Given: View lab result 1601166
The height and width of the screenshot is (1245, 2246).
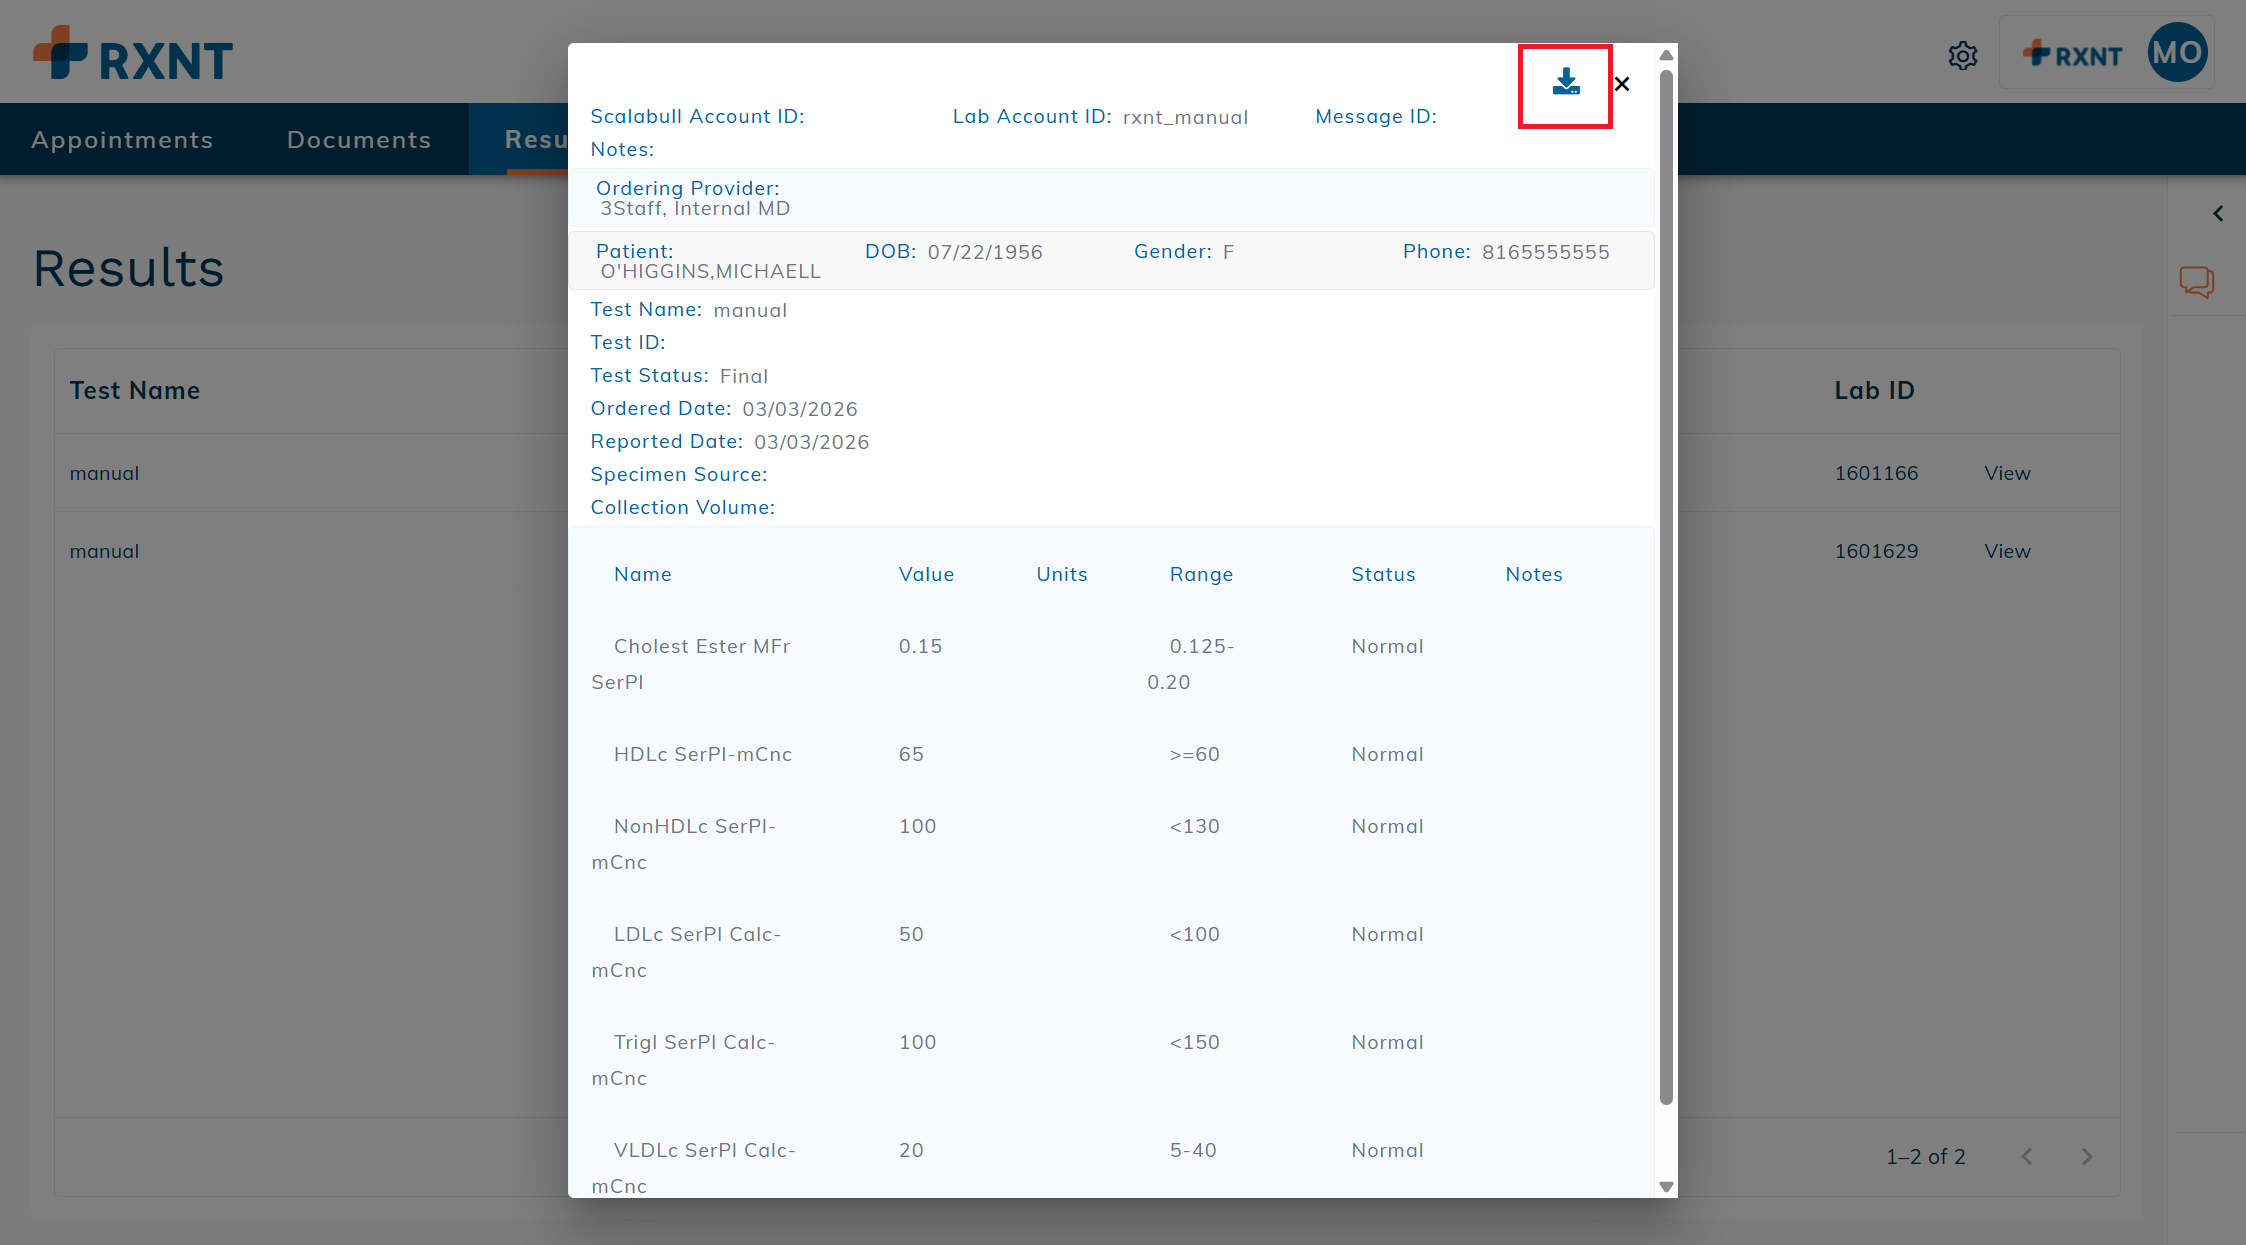Looking at the screenshot, I should tap(2006, 473).
